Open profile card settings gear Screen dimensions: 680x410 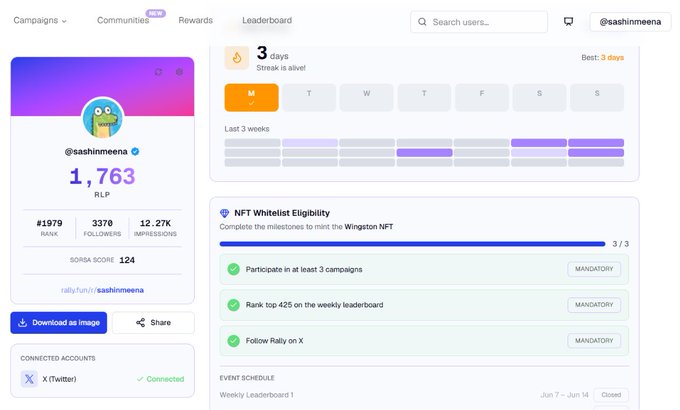pos(179,72)
